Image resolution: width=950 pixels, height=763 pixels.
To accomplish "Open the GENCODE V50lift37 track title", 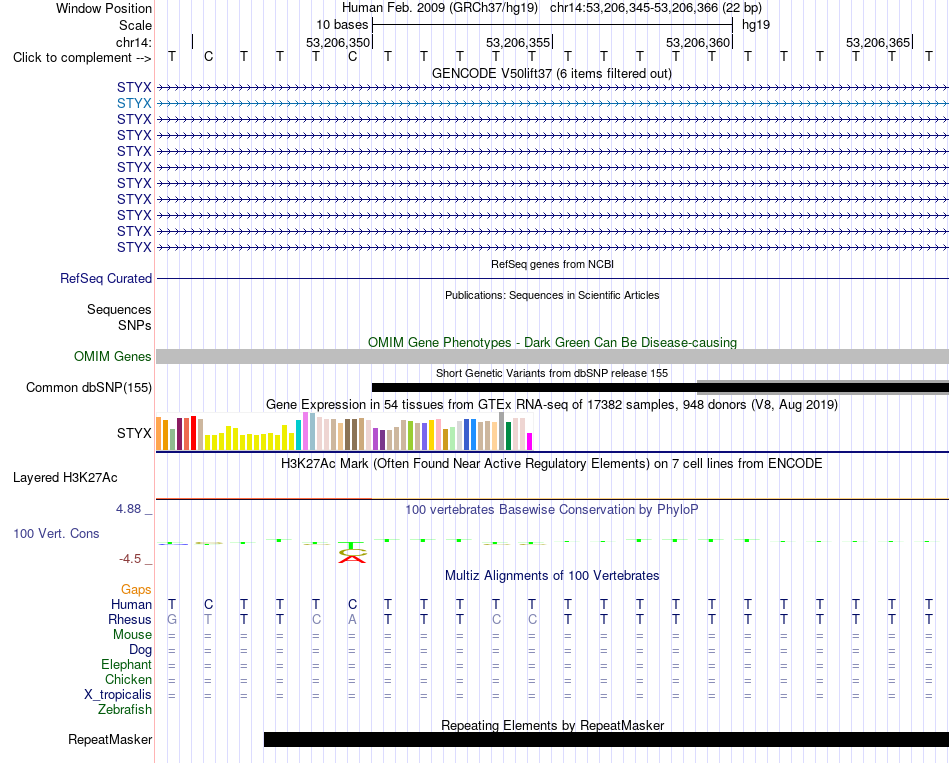I will pos(552,73).
